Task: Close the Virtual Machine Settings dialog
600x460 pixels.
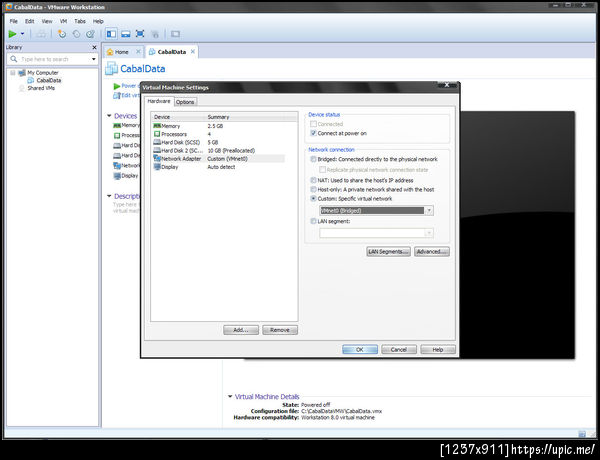Action: [x=447, y=85]
